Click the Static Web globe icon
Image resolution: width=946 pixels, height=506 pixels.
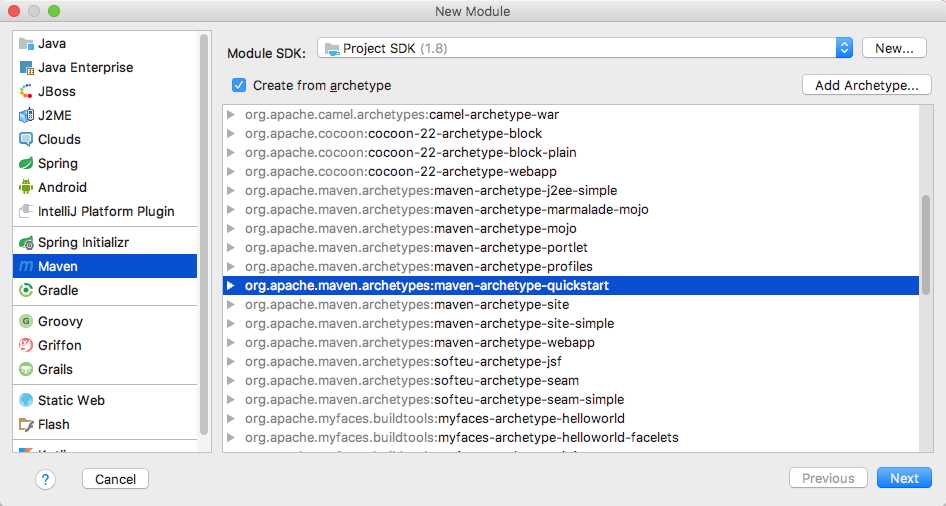26,400
